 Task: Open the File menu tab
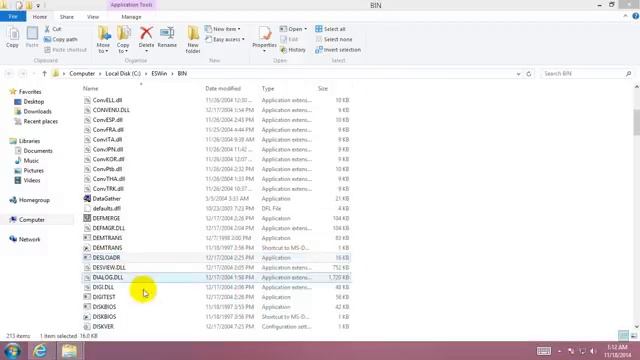pos(13,17)
